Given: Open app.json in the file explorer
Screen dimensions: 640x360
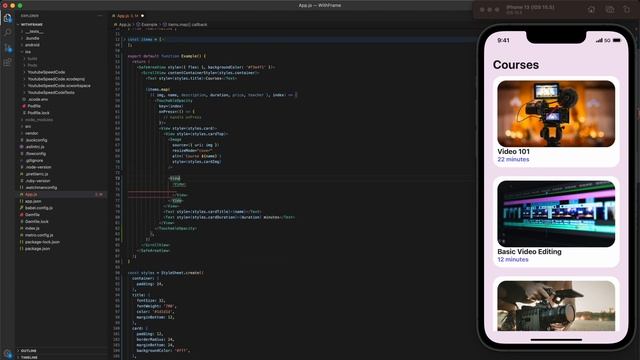Looking at the screenshot, I should click(x=33, y=201).
